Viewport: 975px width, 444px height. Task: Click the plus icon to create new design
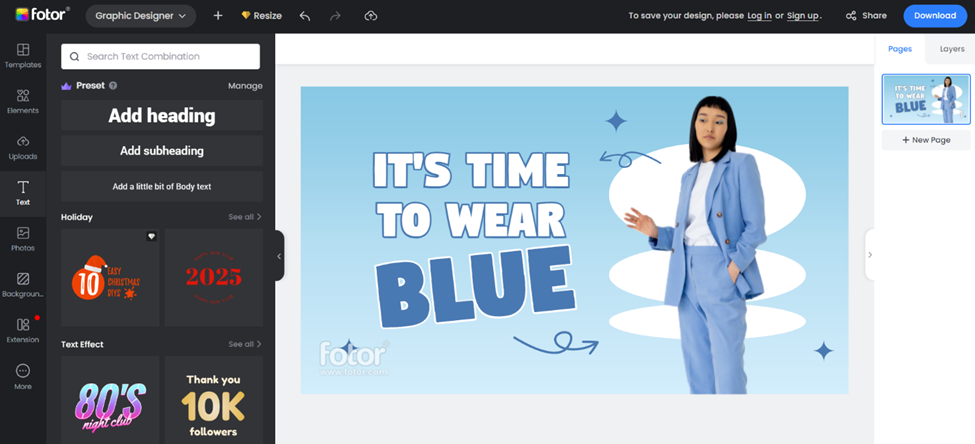218,16
